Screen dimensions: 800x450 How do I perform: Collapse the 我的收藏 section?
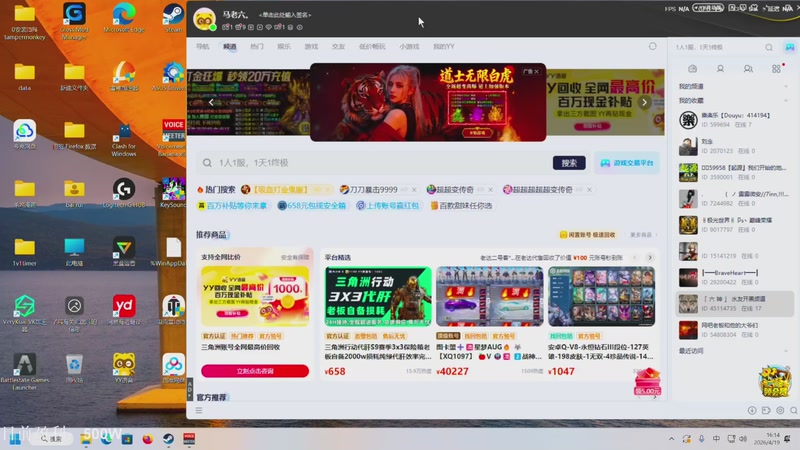tap(786, 101)
